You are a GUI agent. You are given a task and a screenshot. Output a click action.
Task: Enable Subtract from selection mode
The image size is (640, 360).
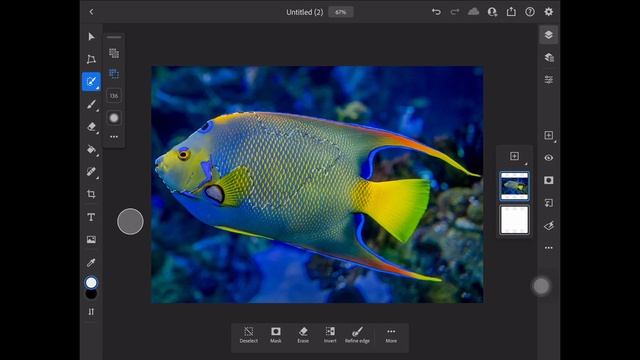[114, 73]
